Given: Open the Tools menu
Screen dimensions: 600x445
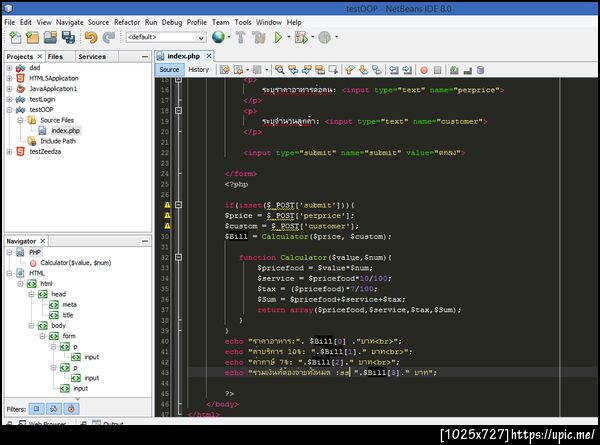Looking at the screenshot, I should [x=243, y=22].
